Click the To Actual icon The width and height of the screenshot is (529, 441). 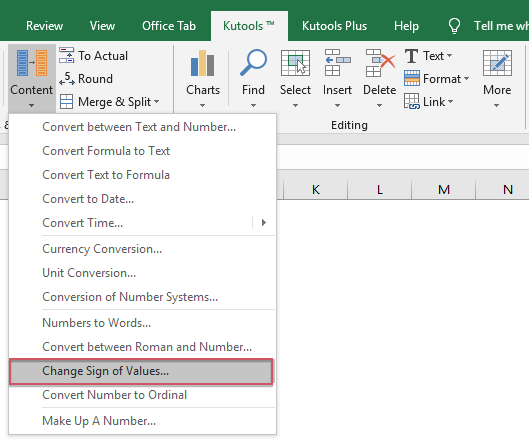pyautogui.click(x=66, y=56)
